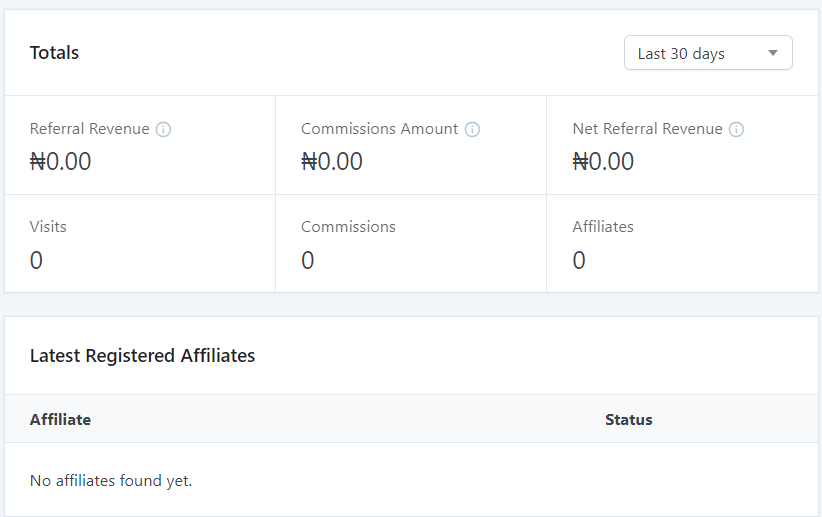Click the Visits stat label
822x517 pixels.
click(49, 227)
